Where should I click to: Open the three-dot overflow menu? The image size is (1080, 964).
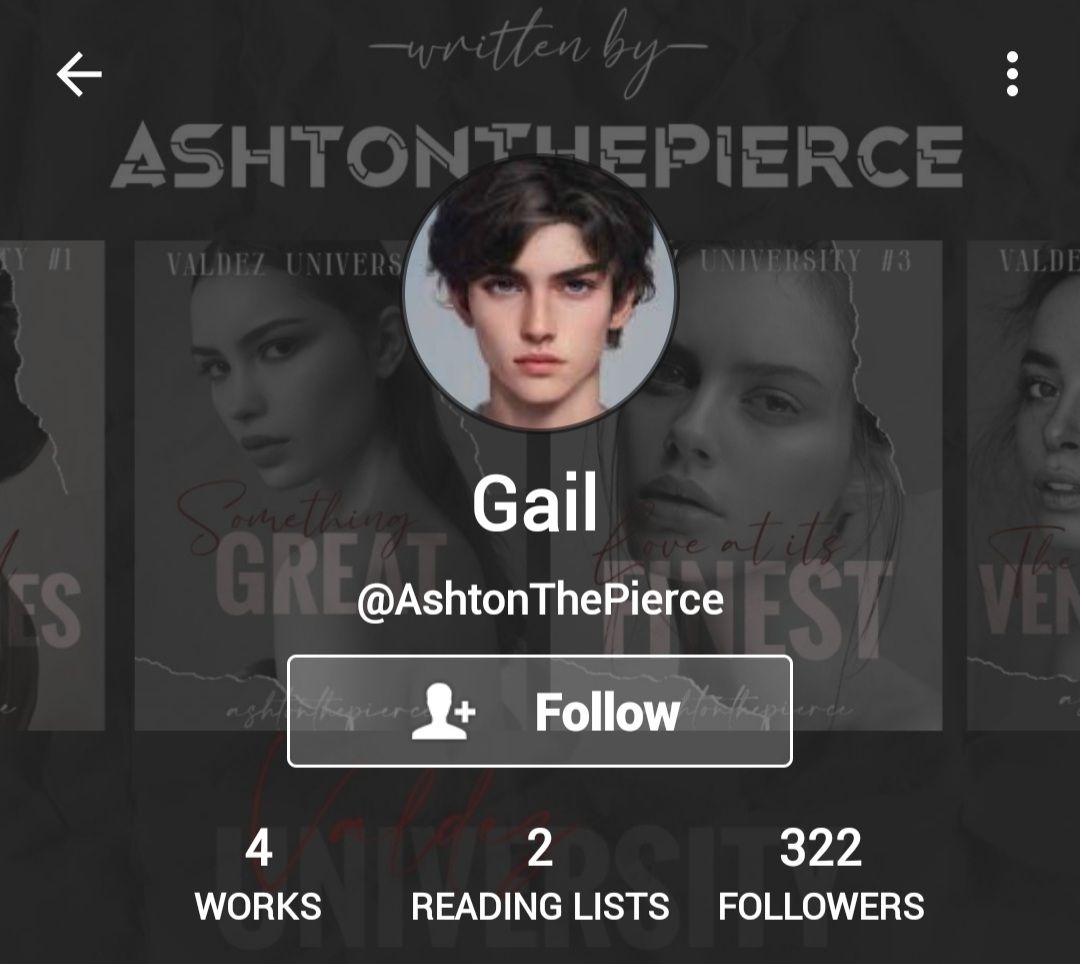pos(1012,74)
